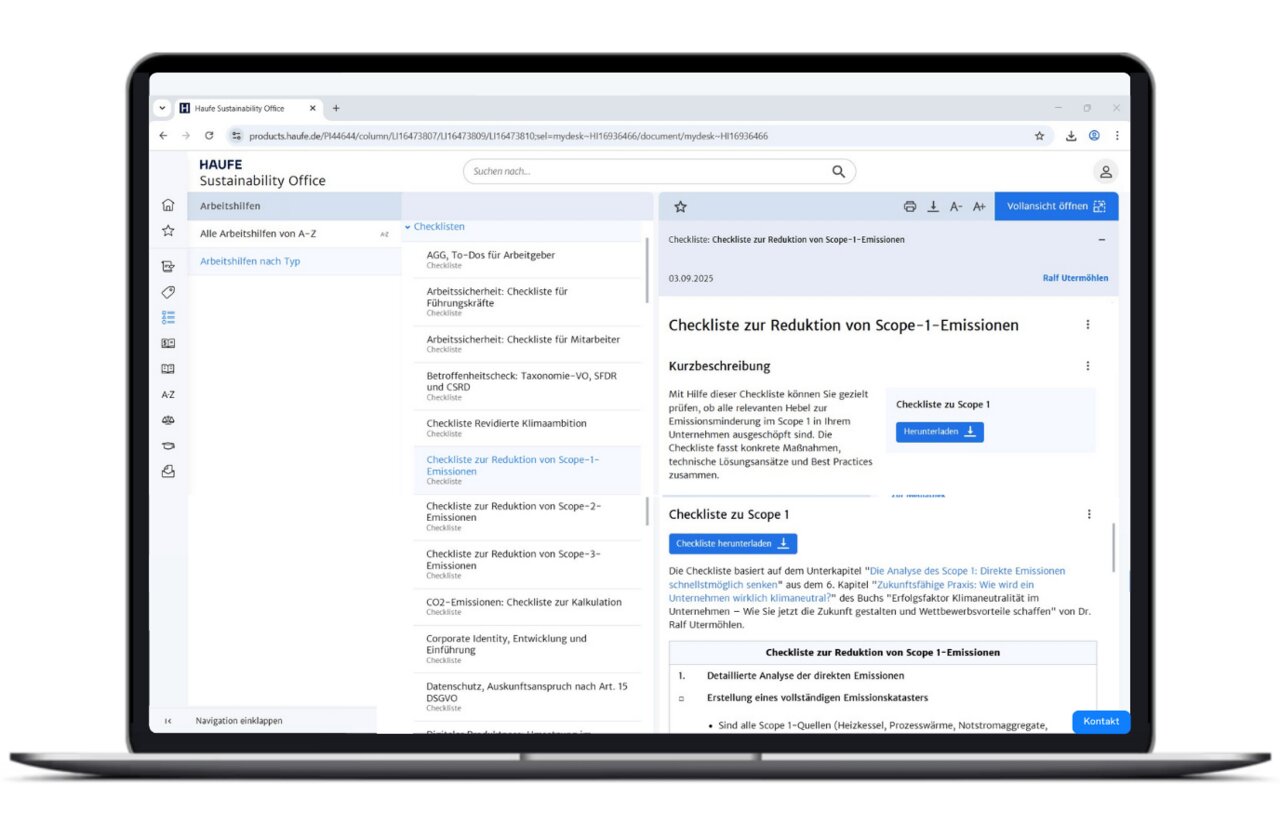Click the print icon in document toolbar
The image size is (1280, 837).
(909, 207)
